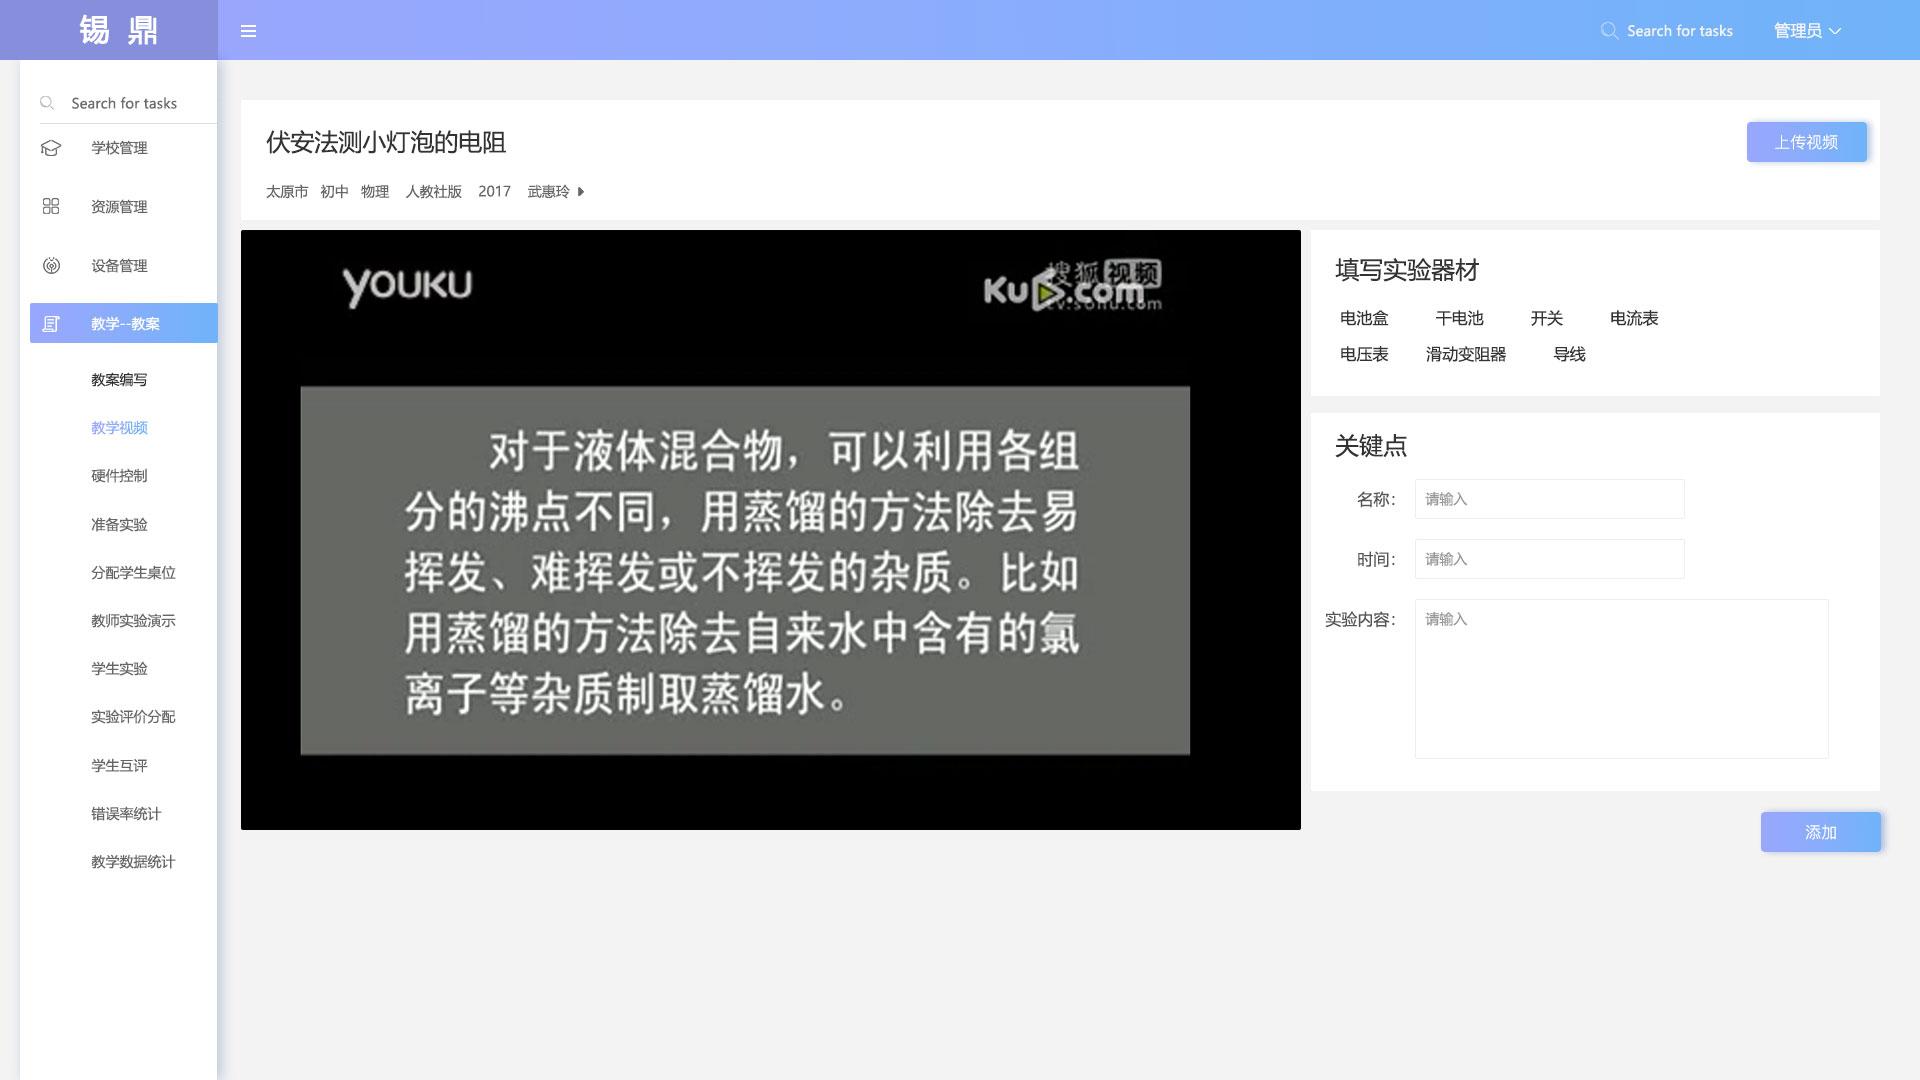Select equipment tag 滑动变阻器
1920x1080 pixels.
coord(1466,354)
